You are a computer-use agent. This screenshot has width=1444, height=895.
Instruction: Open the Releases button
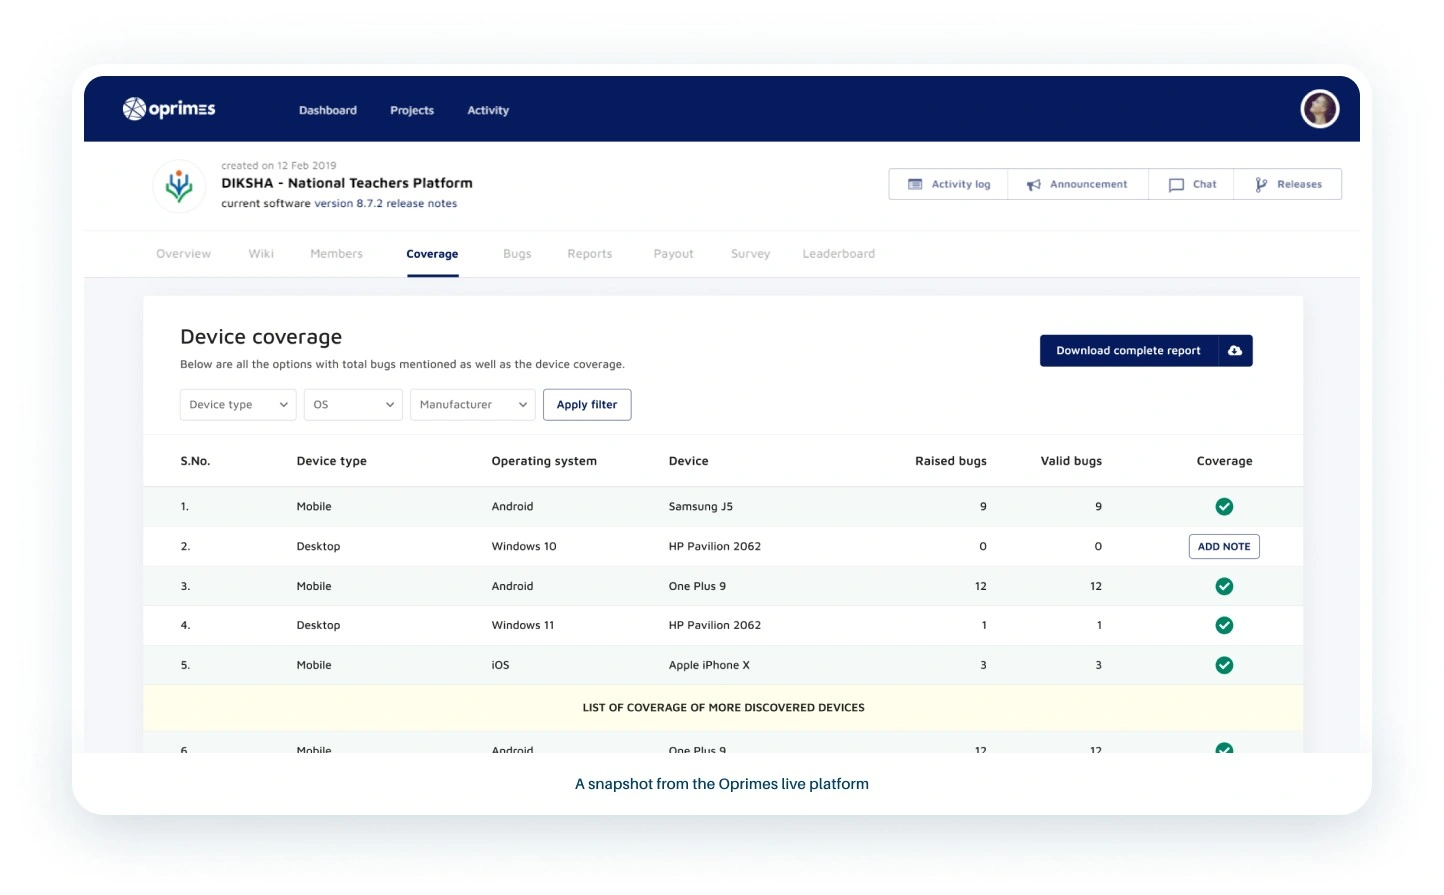coord(1288,185)
